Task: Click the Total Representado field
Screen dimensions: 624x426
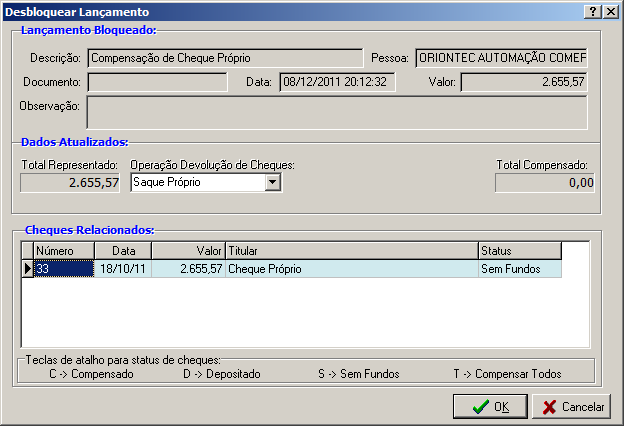Action: point(72,183)
